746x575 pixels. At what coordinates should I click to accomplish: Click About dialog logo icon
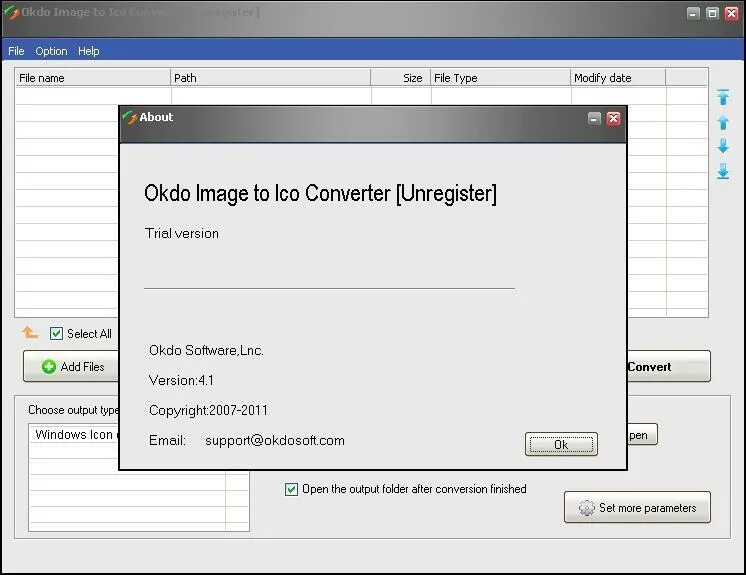129,117
